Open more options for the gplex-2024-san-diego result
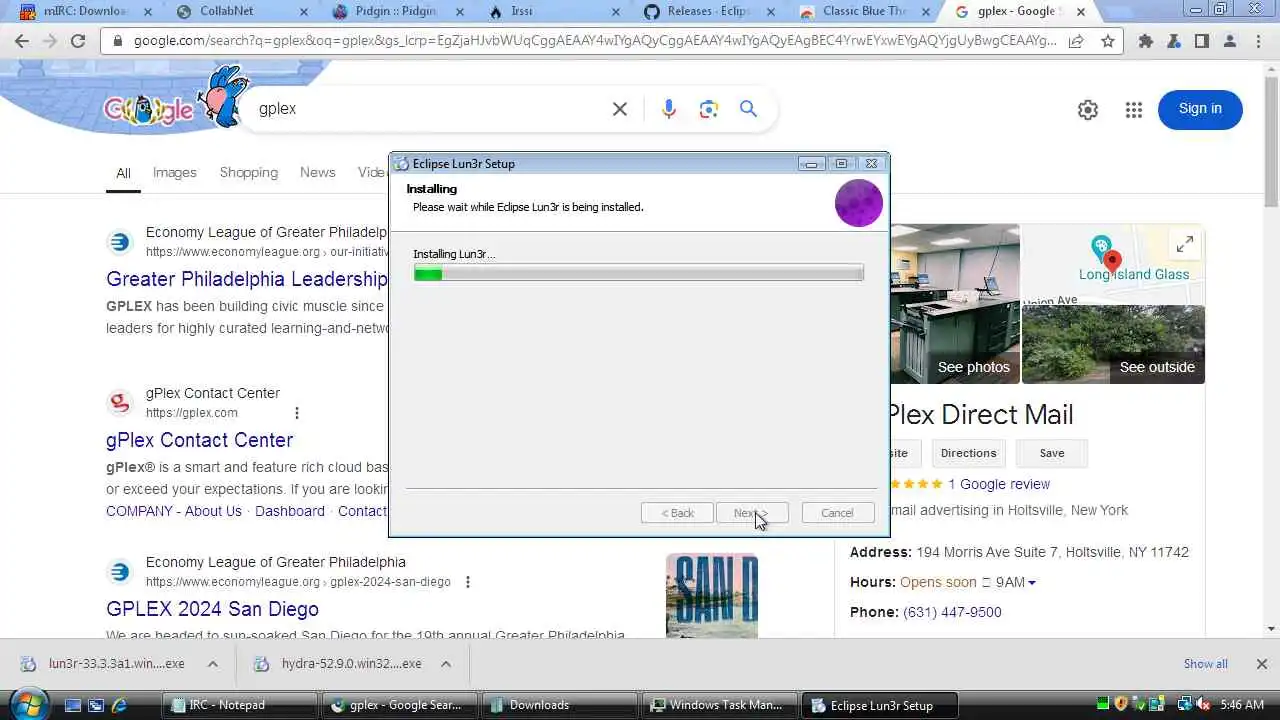 [x=467, y=582]
